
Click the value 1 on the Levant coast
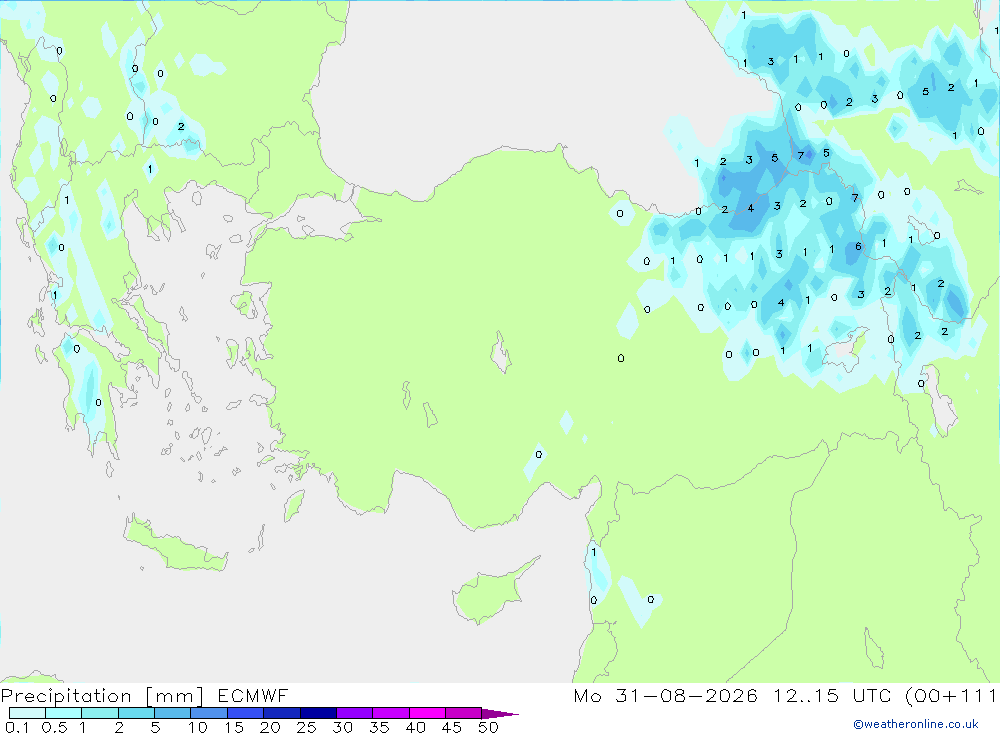[x=594, y=552]
